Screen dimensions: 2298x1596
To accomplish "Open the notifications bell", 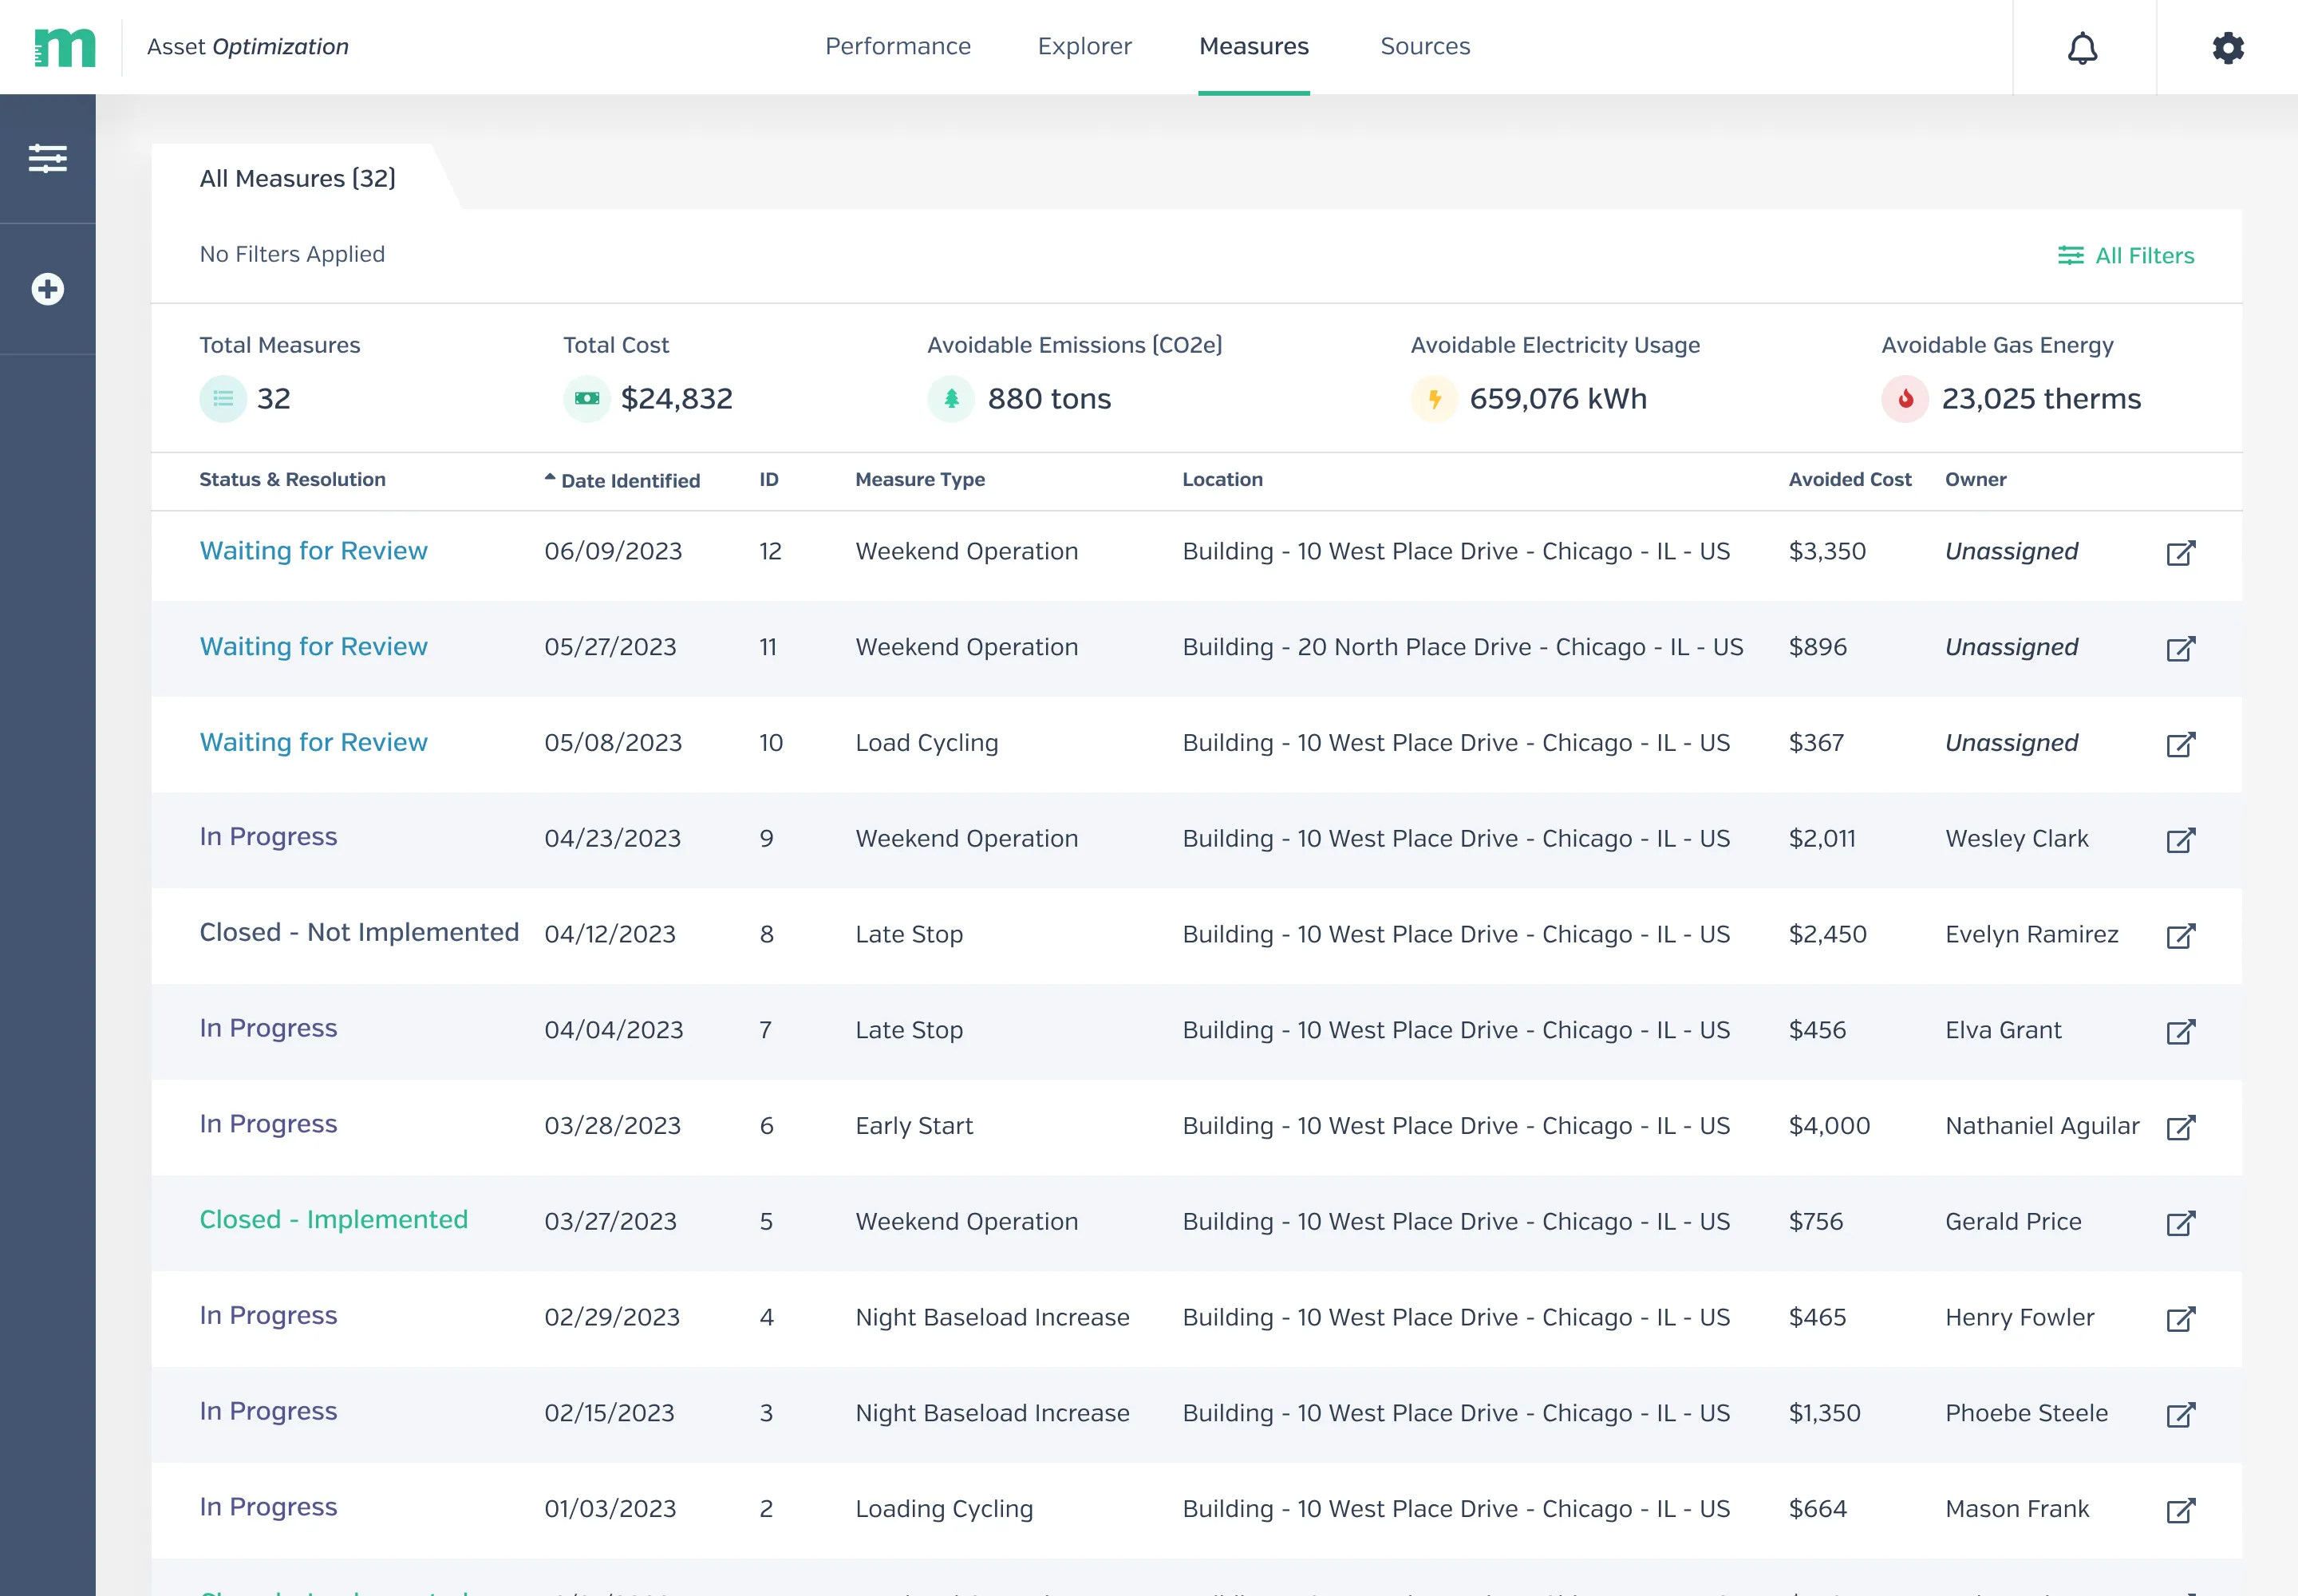I will (x=2082, y=48).
